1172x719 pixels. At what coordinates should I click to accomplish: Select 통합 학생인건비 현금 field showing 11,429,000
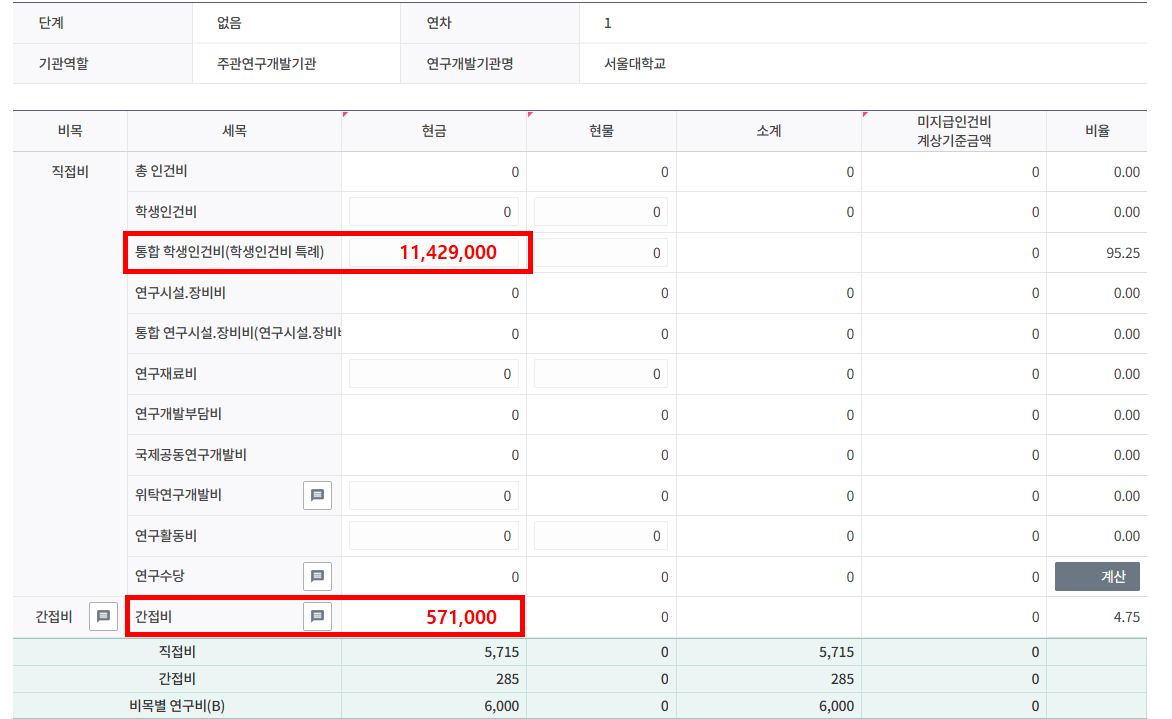coord(434,253)
